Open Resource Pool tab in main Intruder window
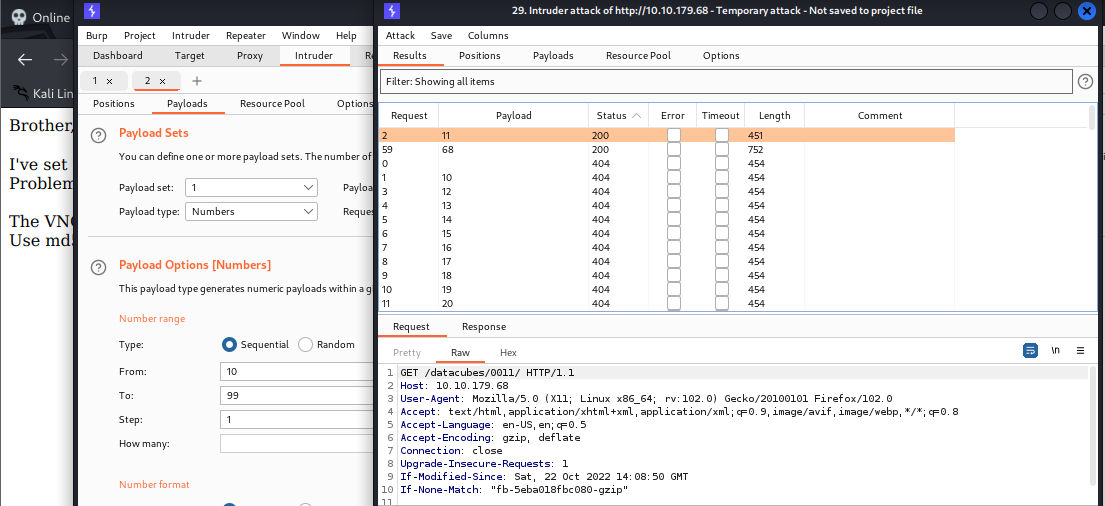The height and width of the screenshot is (506, 1105). point(272,104)
